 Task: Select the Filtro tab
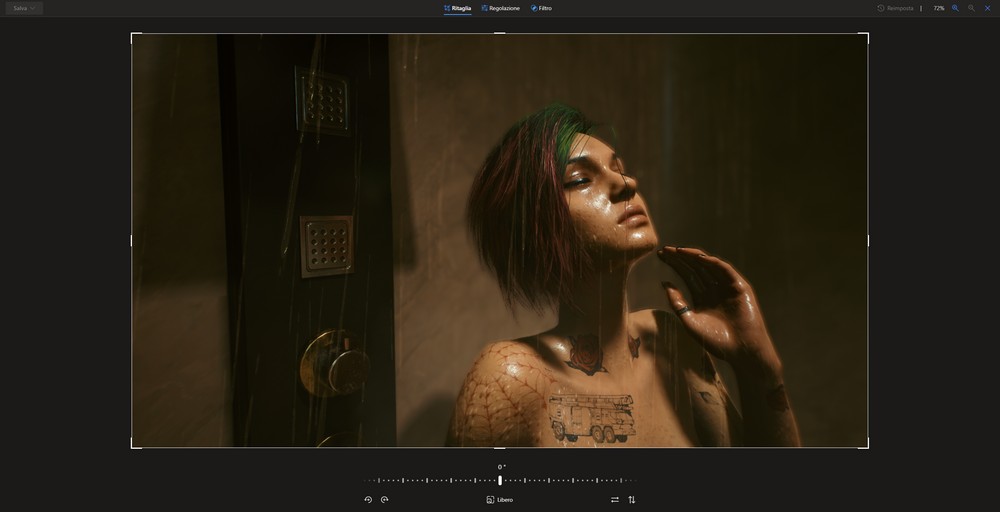click(x=542, y=8)
